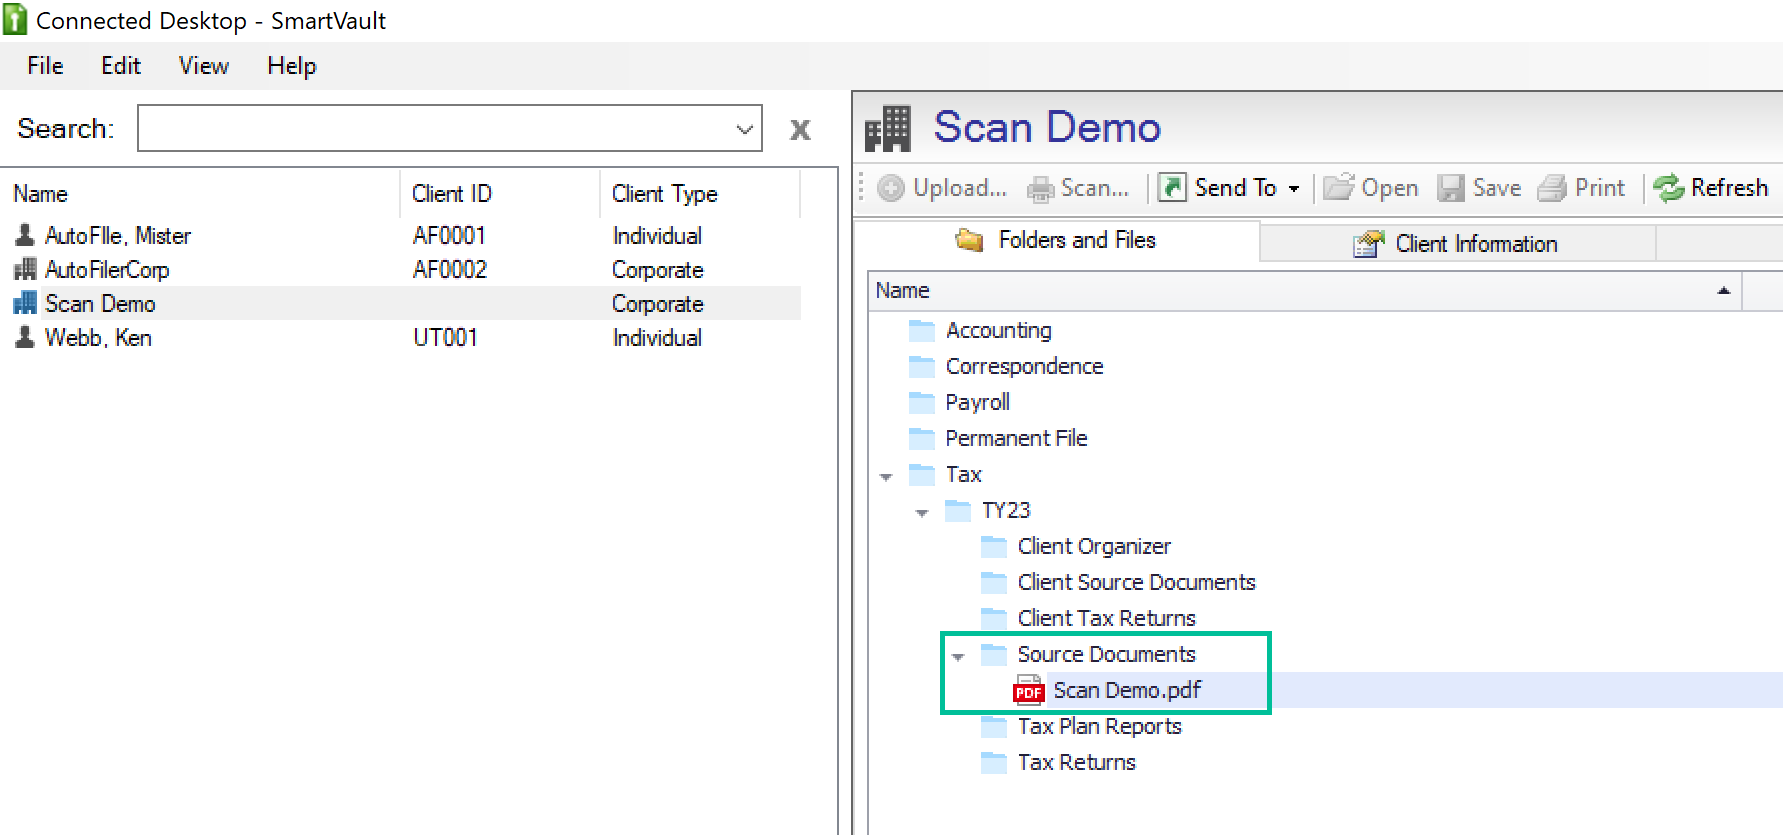Click the toolbar grip handle left of Upload
Image resolution: width=1783 pixels, height=835 pixels.
(x=861, y=188)
